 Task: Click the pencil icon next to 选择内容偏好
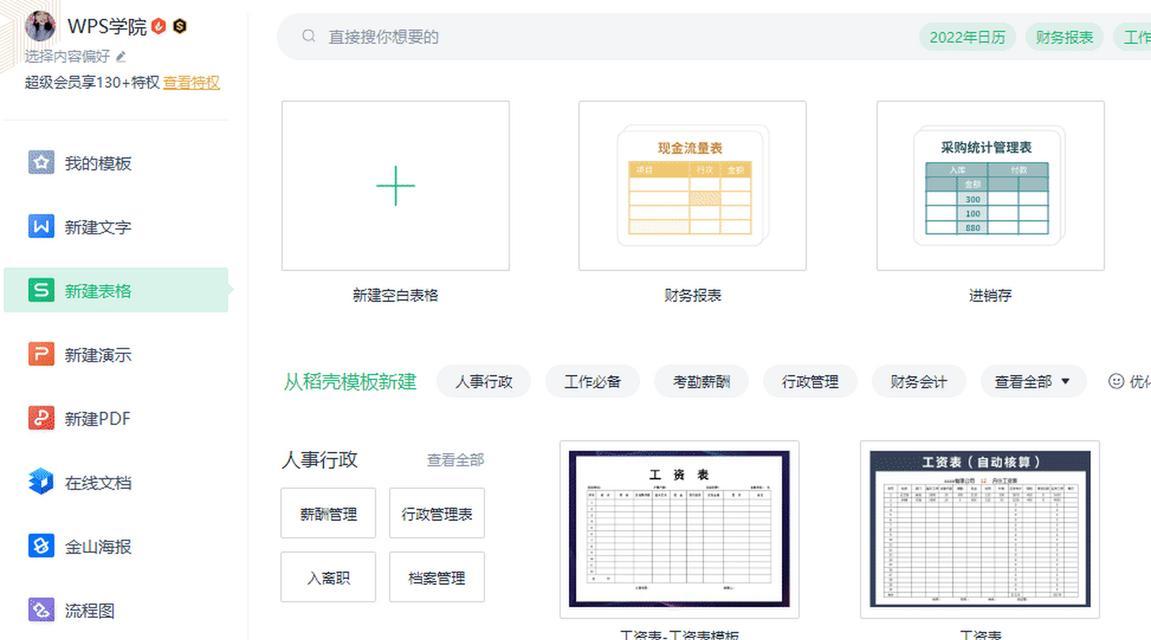pyautogui.click(x=121, y=56)
